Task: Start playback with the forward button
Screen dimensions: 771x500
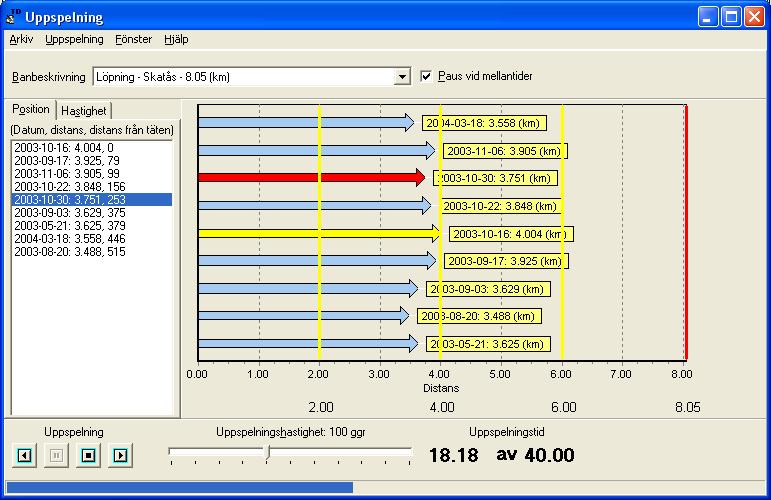Action: 120,456
